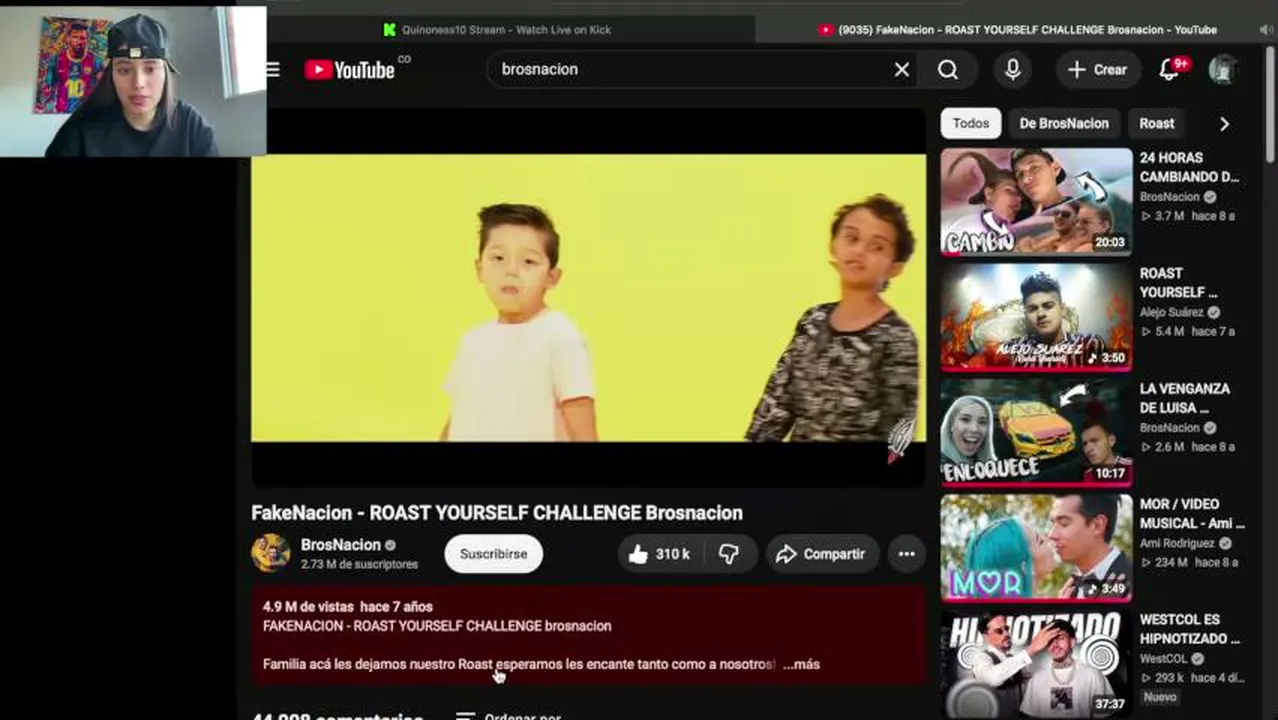
Task: Open the Alejo Suárez ROAST YOURSELF thumbnail
Action: [1036, 317]
